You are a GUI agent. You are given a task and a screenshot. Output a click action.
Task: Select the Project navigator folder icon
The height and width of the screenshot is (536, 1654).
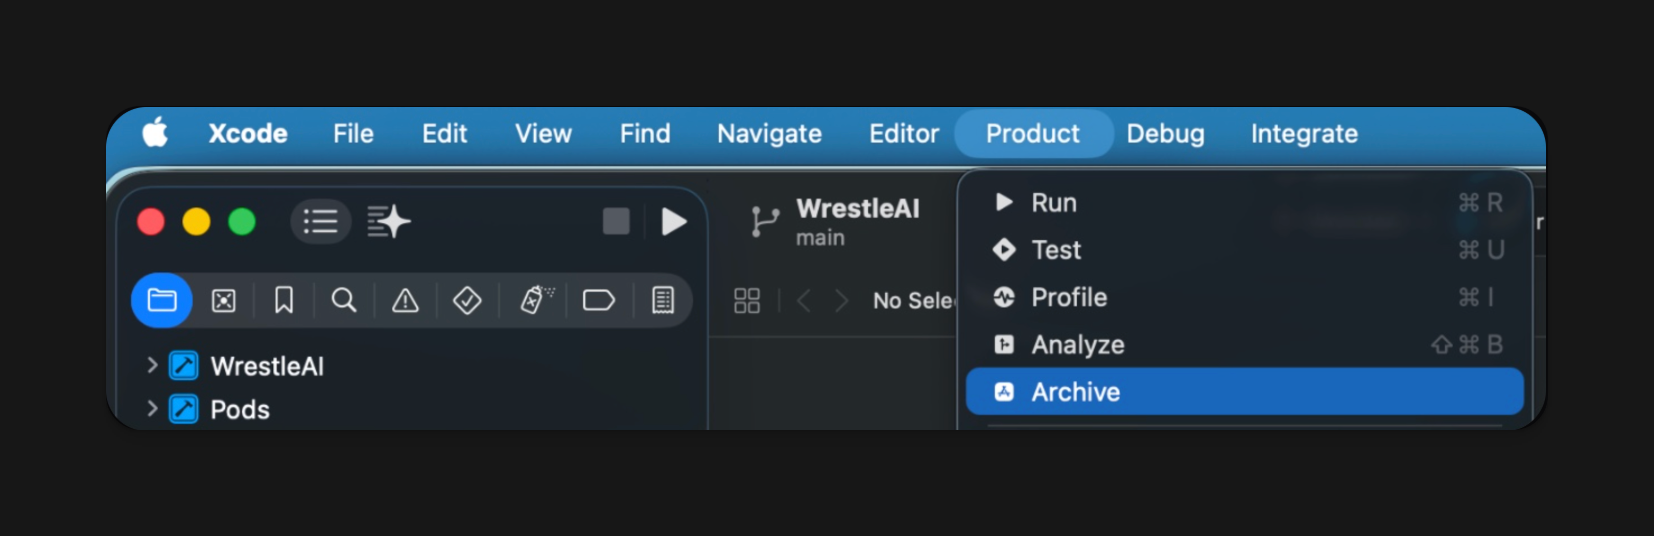point(162,300)
